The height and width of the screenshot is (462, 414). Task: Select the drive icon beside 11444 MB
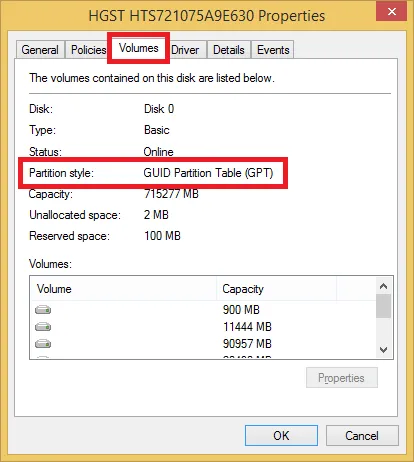click(43, 327)
